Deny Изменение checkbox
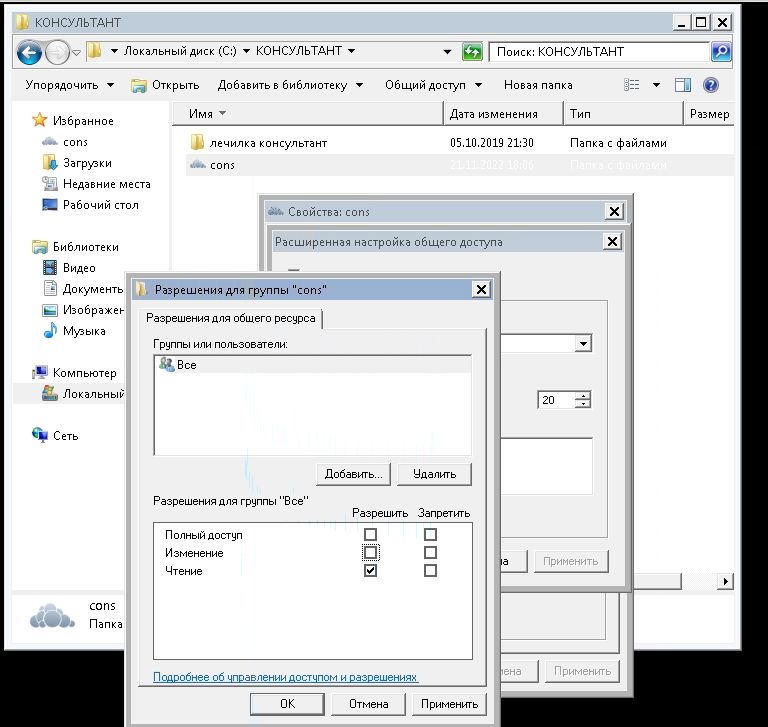 point(430,553)
